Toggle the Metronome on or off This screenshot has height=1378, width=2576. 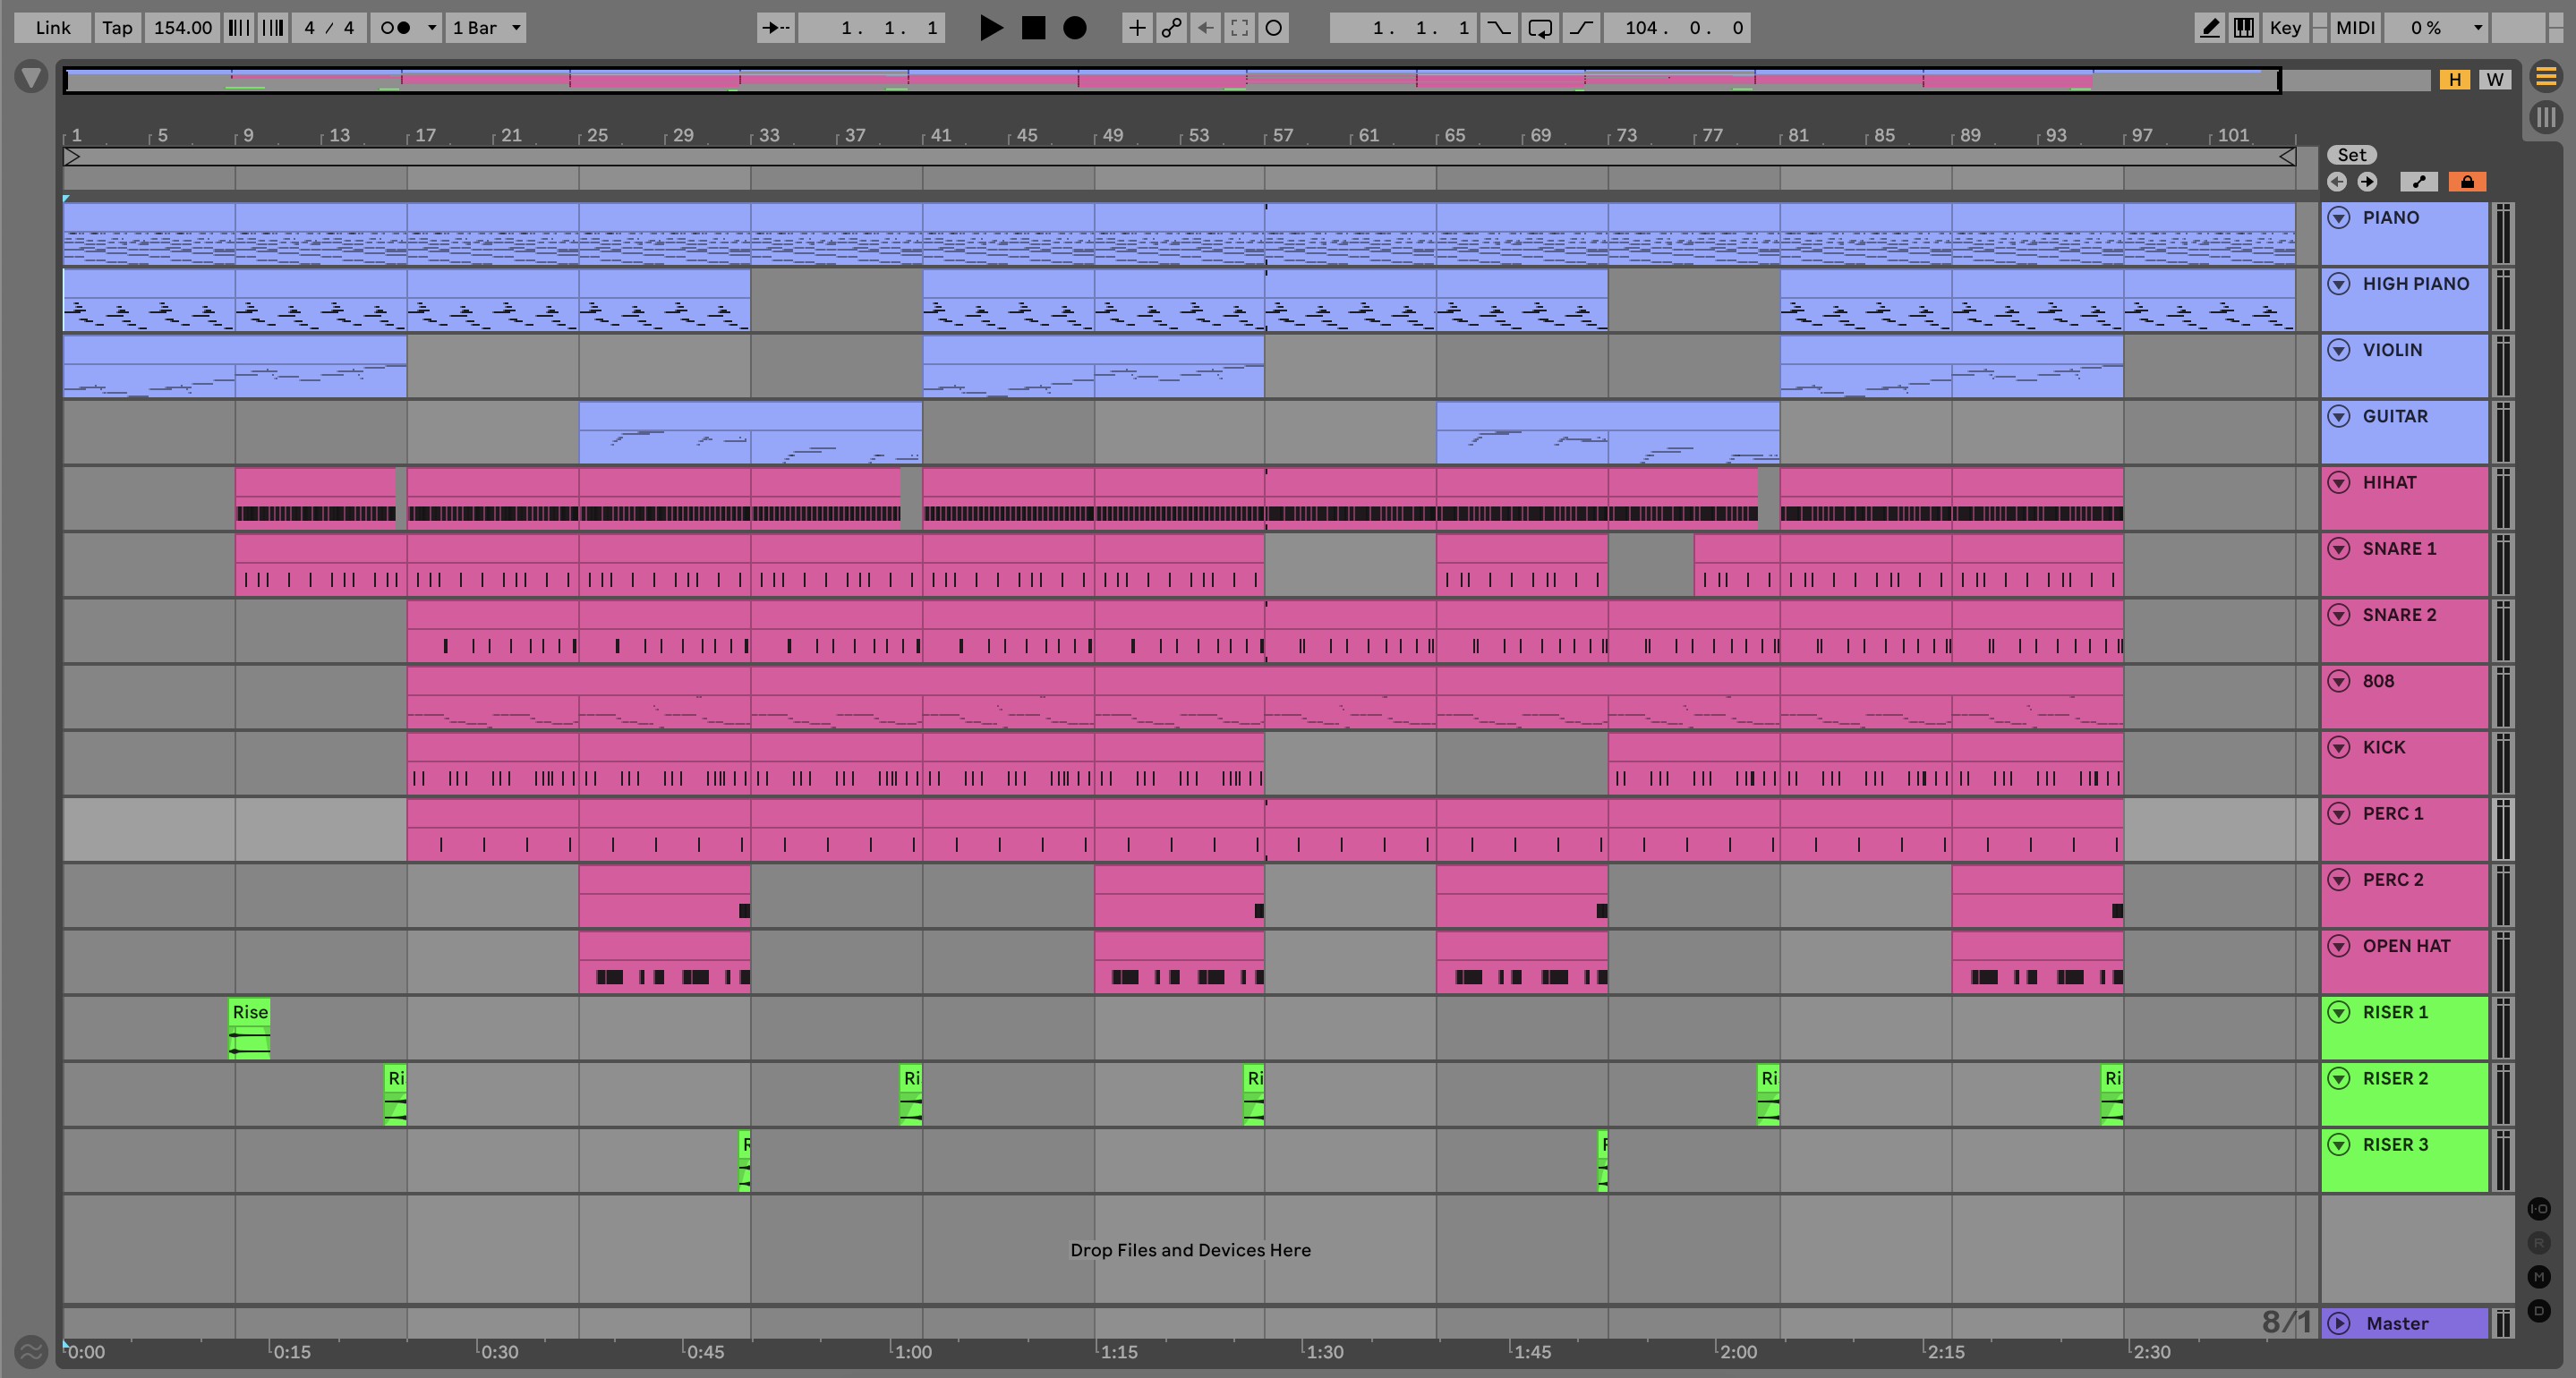pos(396,28)
